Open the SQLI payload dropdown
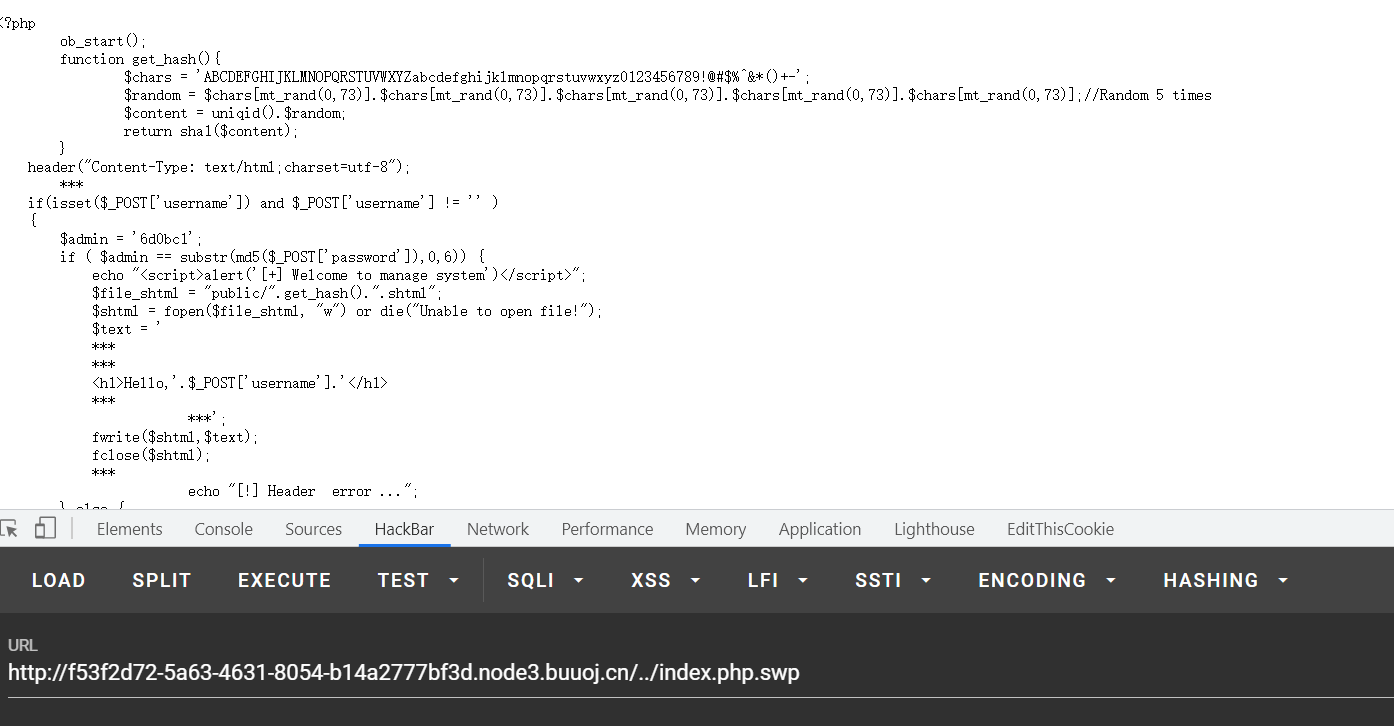The width and height of the screenshot is (1394, 726). [545, 580]
